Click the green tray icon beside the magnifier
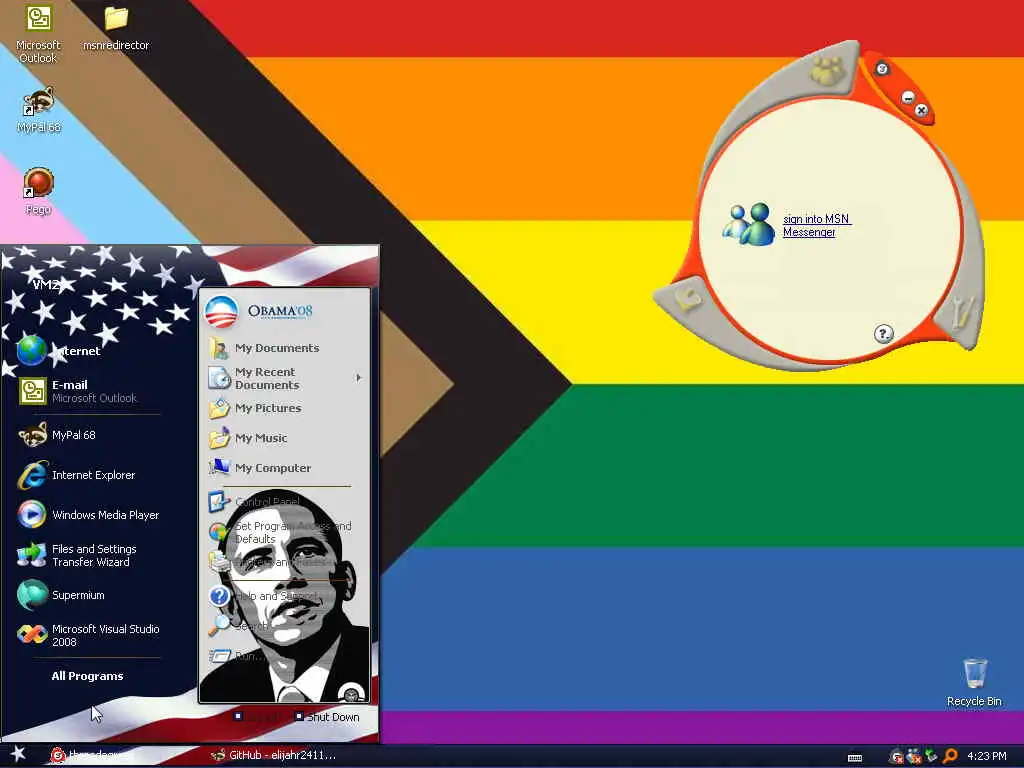1024x768 pixels. [931, 756]
